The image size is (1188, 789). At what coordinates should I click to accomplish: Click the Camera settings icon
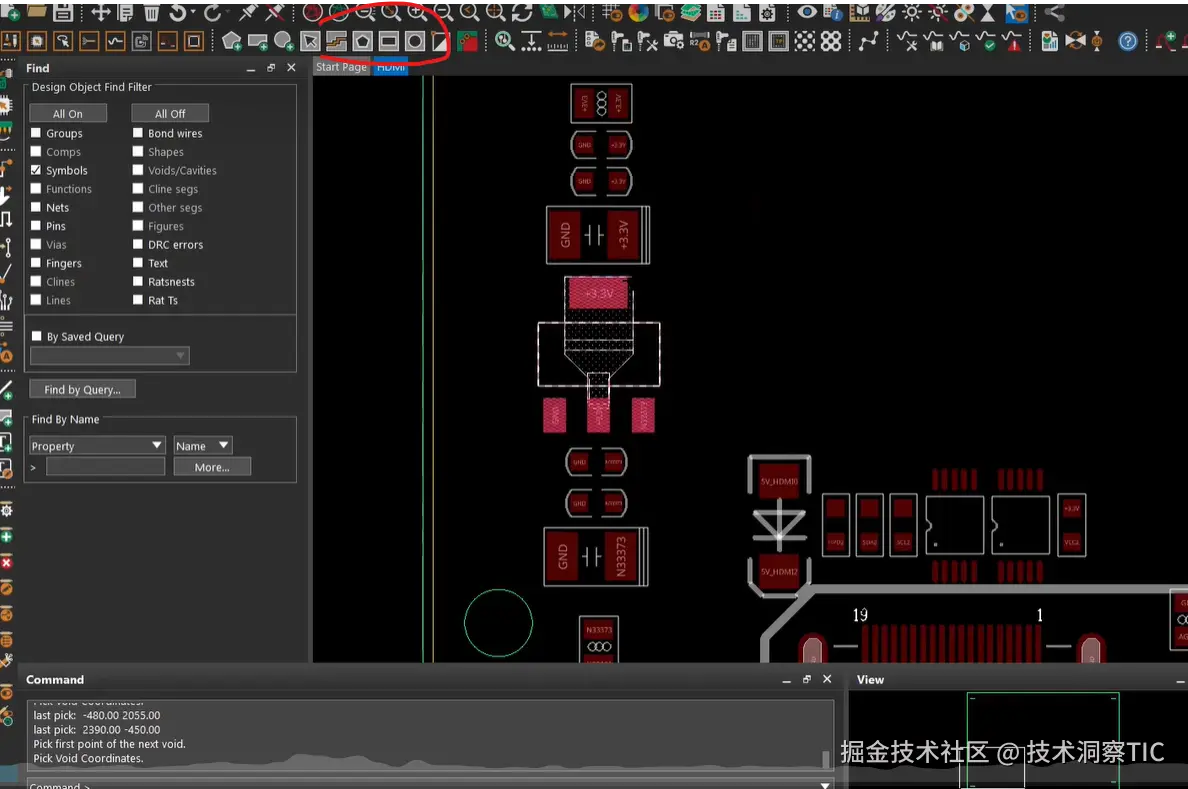click(673, 41)
